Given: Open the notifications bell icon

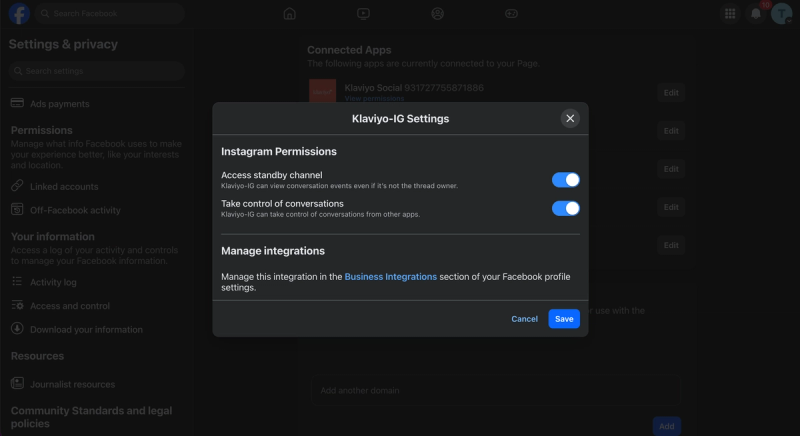Looking at the screenshot, I should (x=756, y=14).
